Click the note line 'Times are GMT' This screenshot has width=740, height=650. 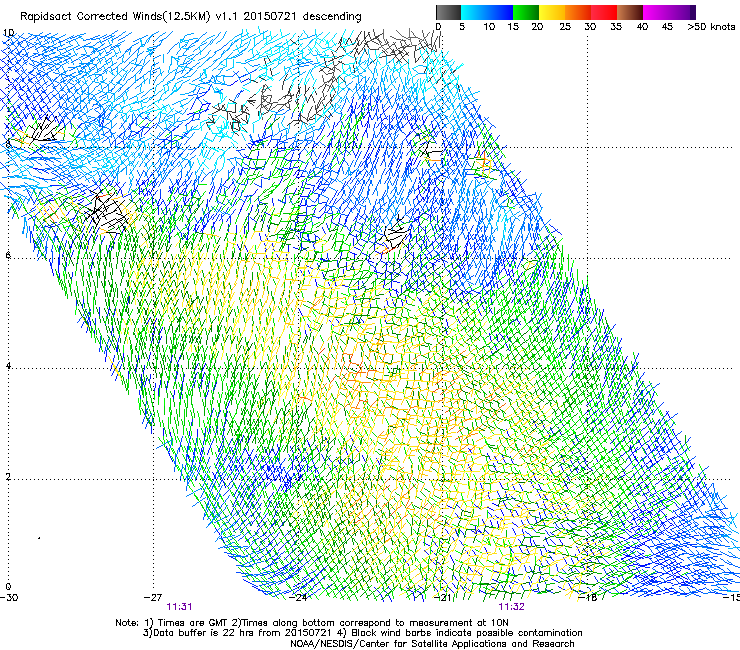coord(193,623)
